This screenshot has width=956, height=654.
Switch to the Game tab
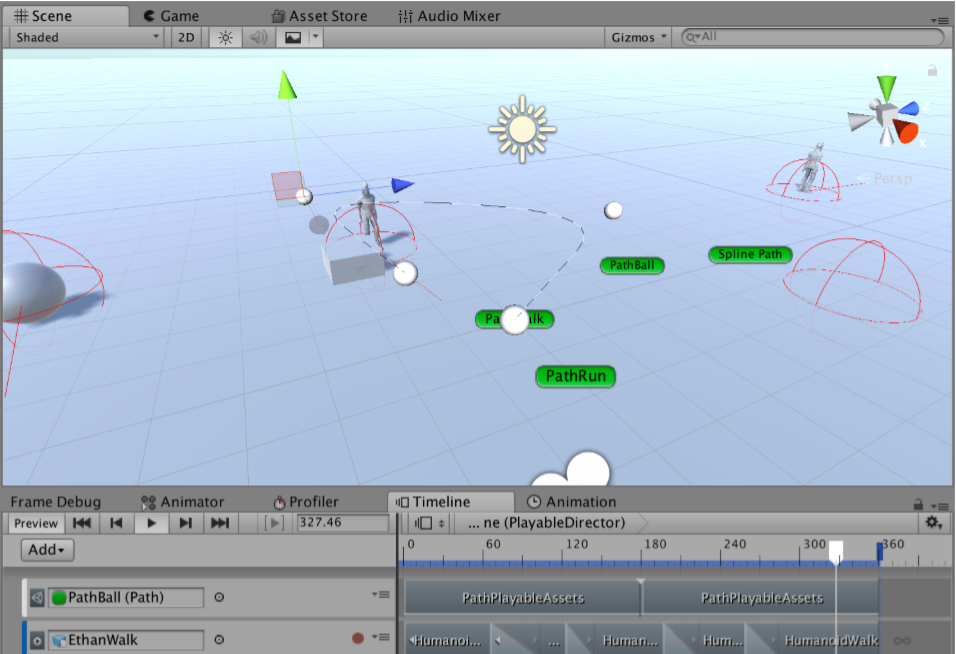point(170,15)
